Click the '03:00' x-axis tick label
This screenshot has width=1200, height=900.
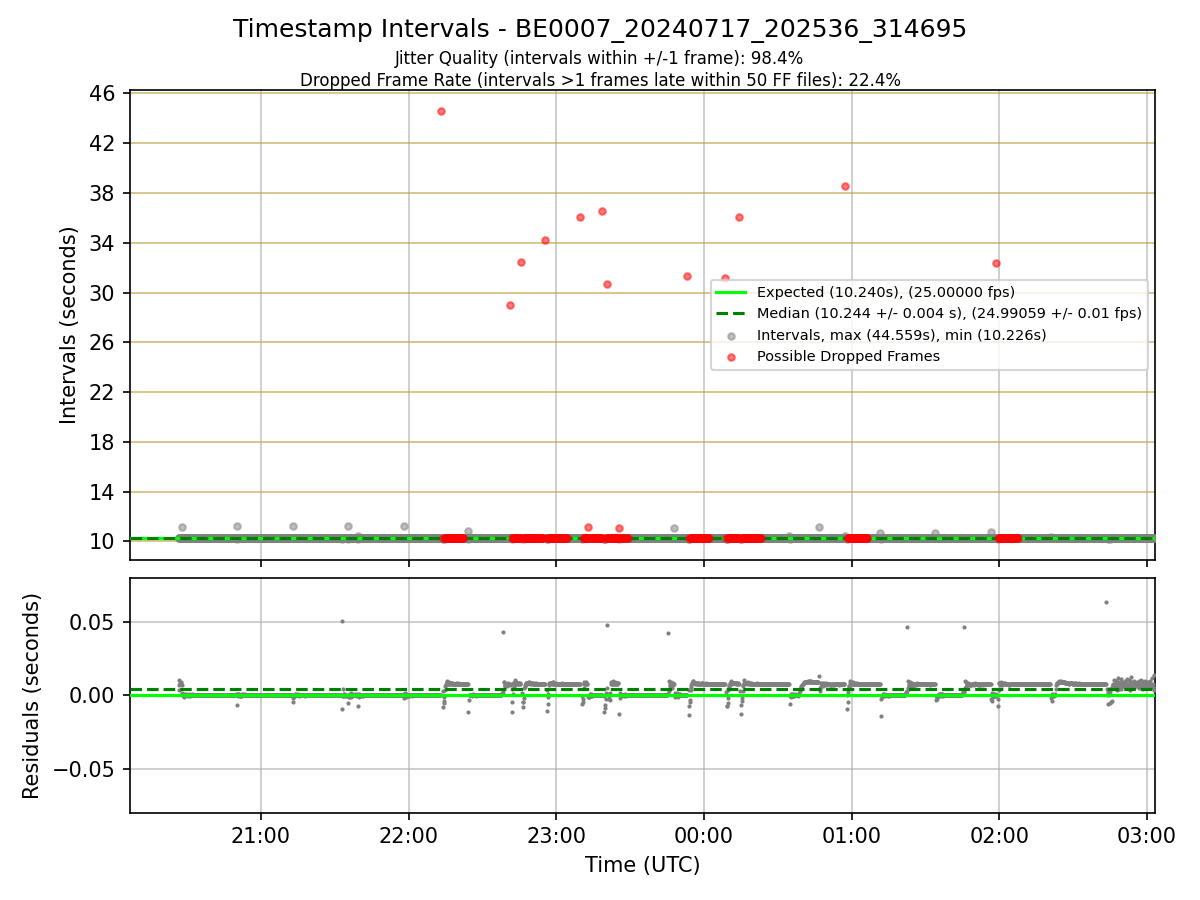1146,836
